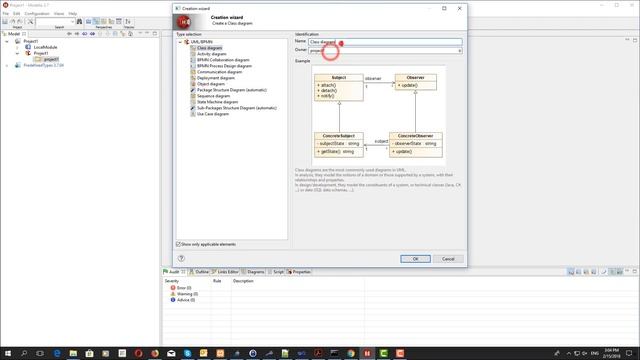Click the redo toolbar icon
The width and height of the screenshot is (640, 360).
[x=19, y=21]
